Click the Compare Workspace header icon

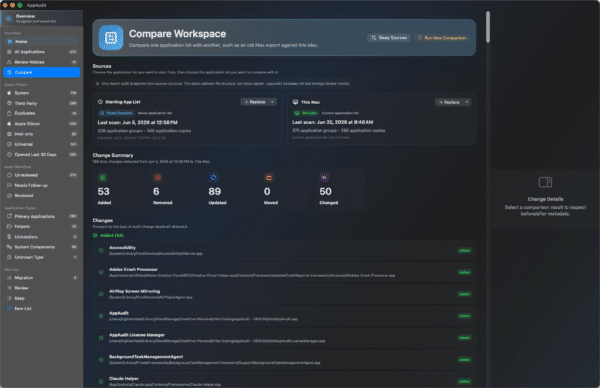[x=111, y=37]
